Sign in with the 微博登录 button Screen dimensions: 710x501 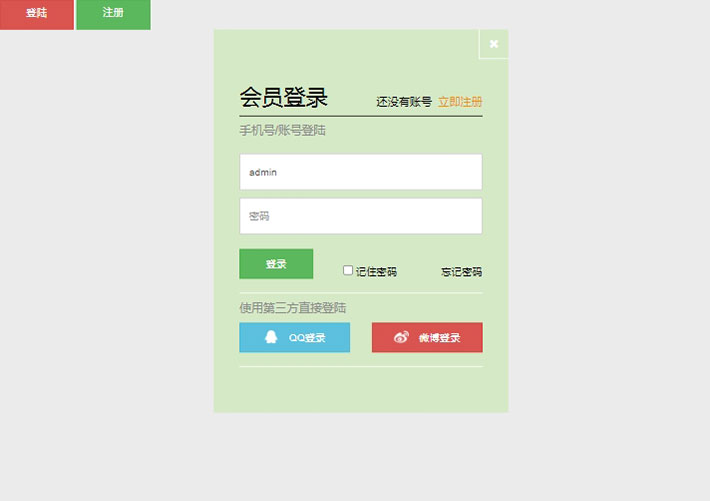coord(427,337)
